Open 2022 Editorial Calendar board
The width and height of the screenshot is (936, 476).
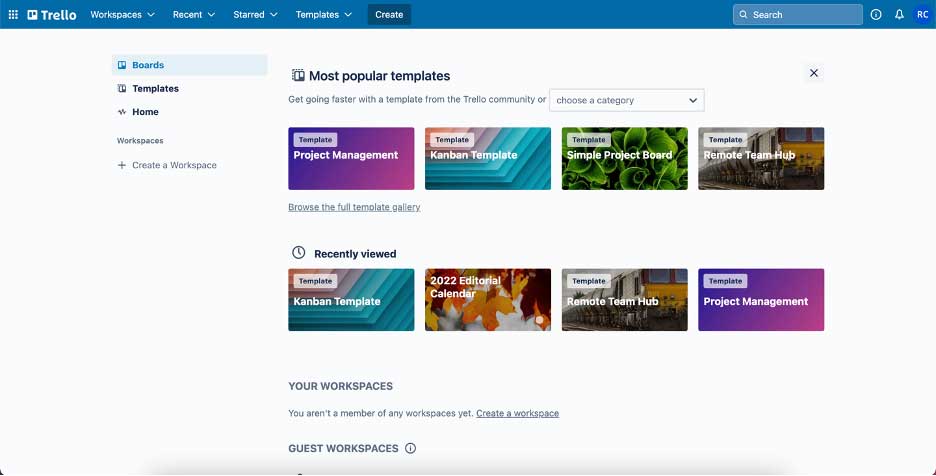click(488, 300)
